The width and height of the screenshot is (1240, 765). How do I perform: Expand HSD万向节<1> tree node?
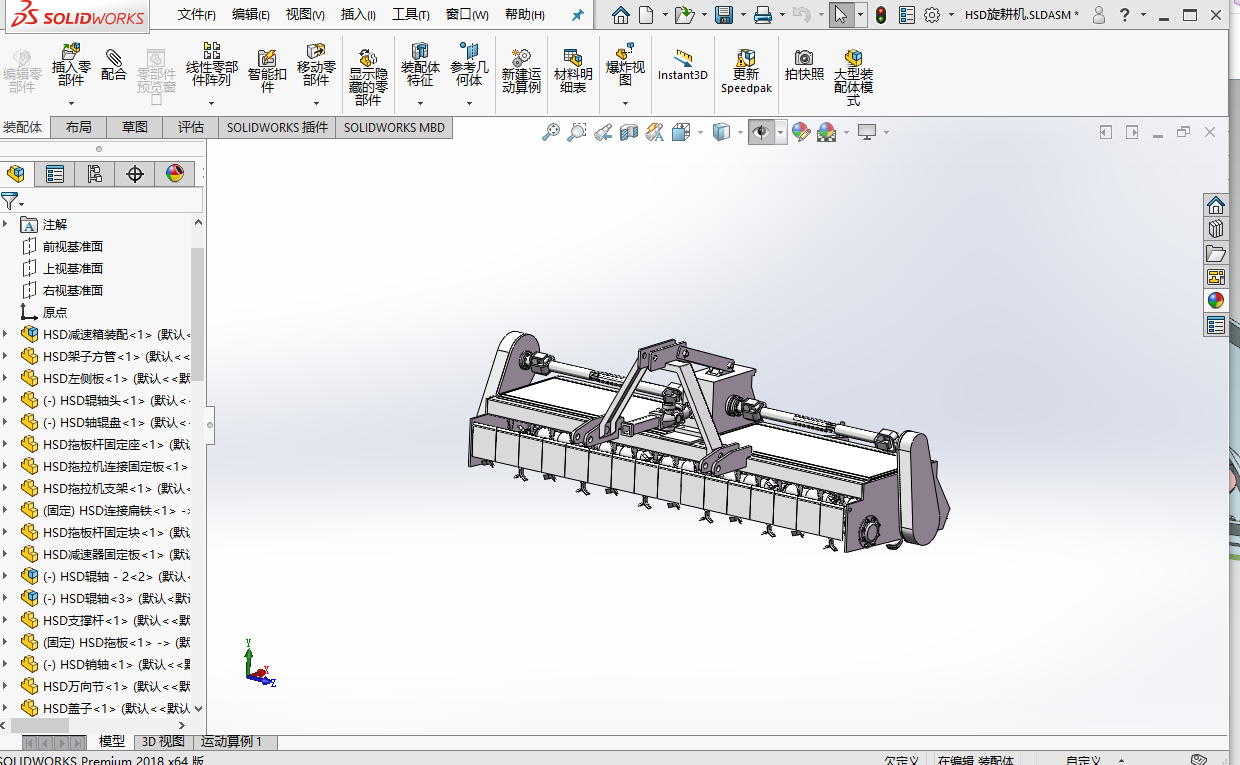pos(5,686)
